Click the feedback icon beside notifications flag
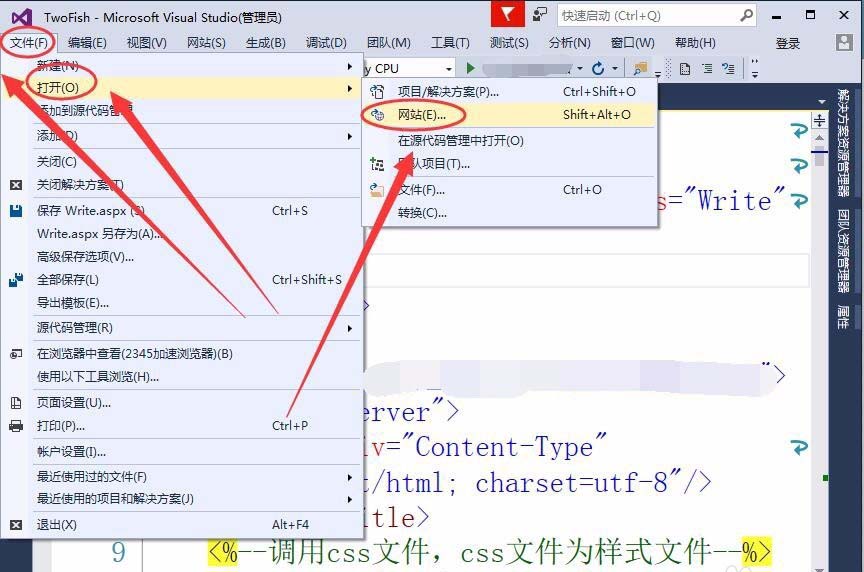Viewport: 864px width, 572px height. (540, 14)
